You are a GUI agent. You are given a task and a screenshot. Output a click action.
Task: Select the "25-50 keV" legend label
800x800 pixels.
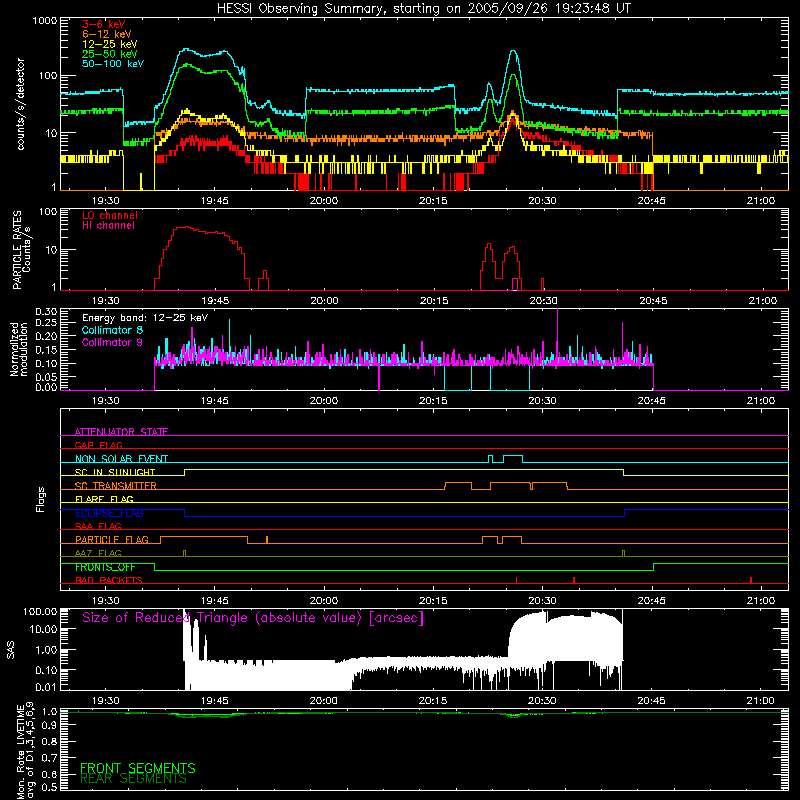coord(109,54)
